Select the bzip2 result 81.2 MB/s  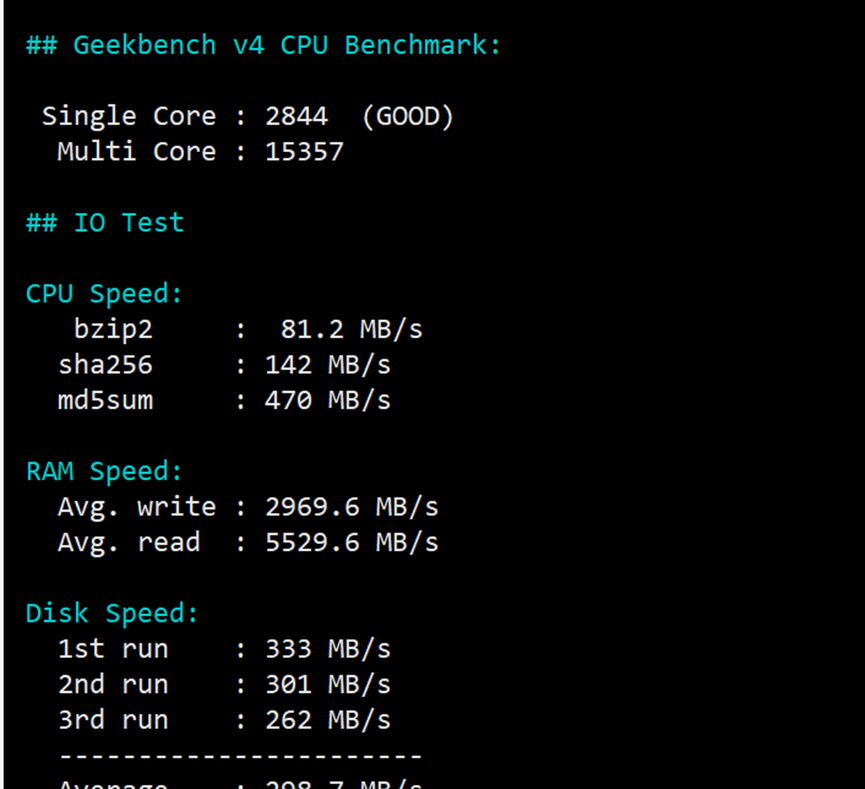[351, 329]
